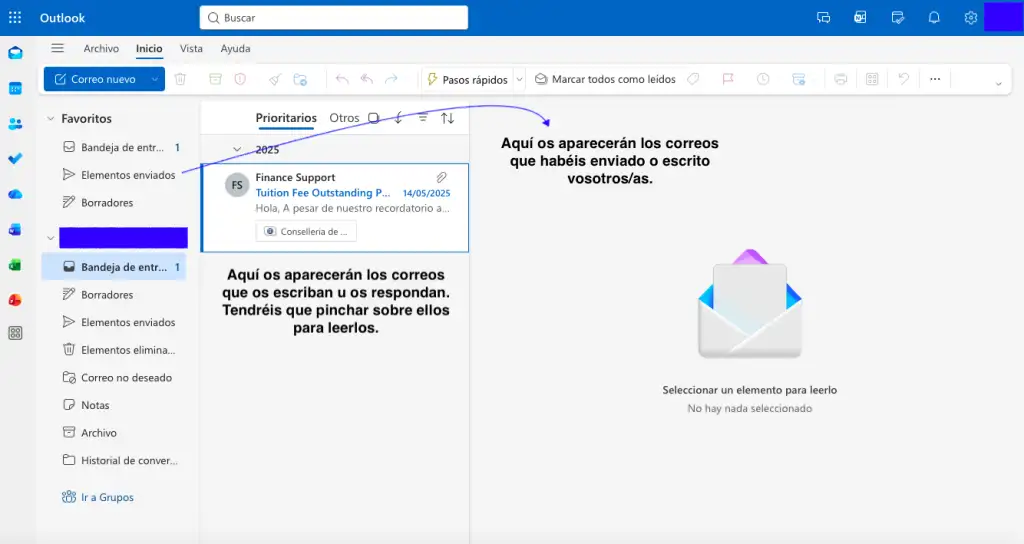1024x544 pixels.
Task: Click the print icon in the toolbar
Action: (841, 79)
